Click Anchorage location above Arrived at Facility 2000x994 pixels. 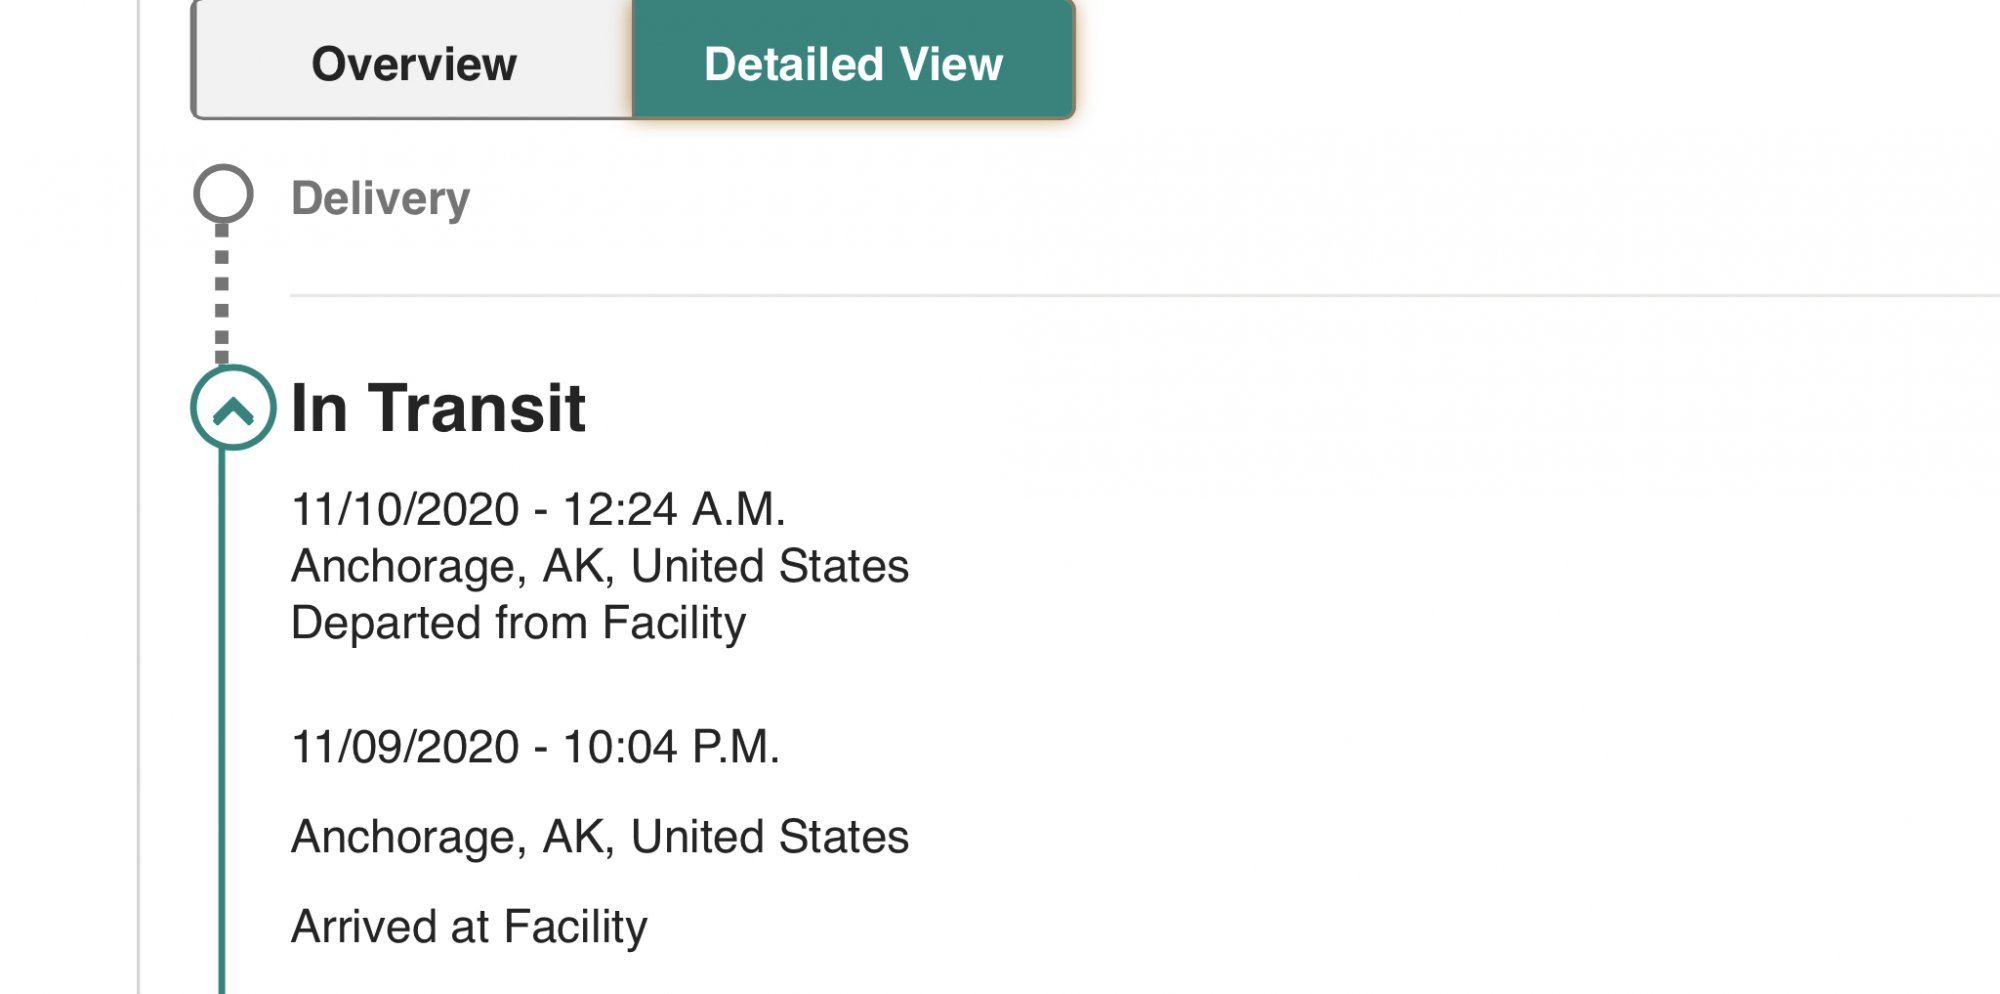pos(404,837)
